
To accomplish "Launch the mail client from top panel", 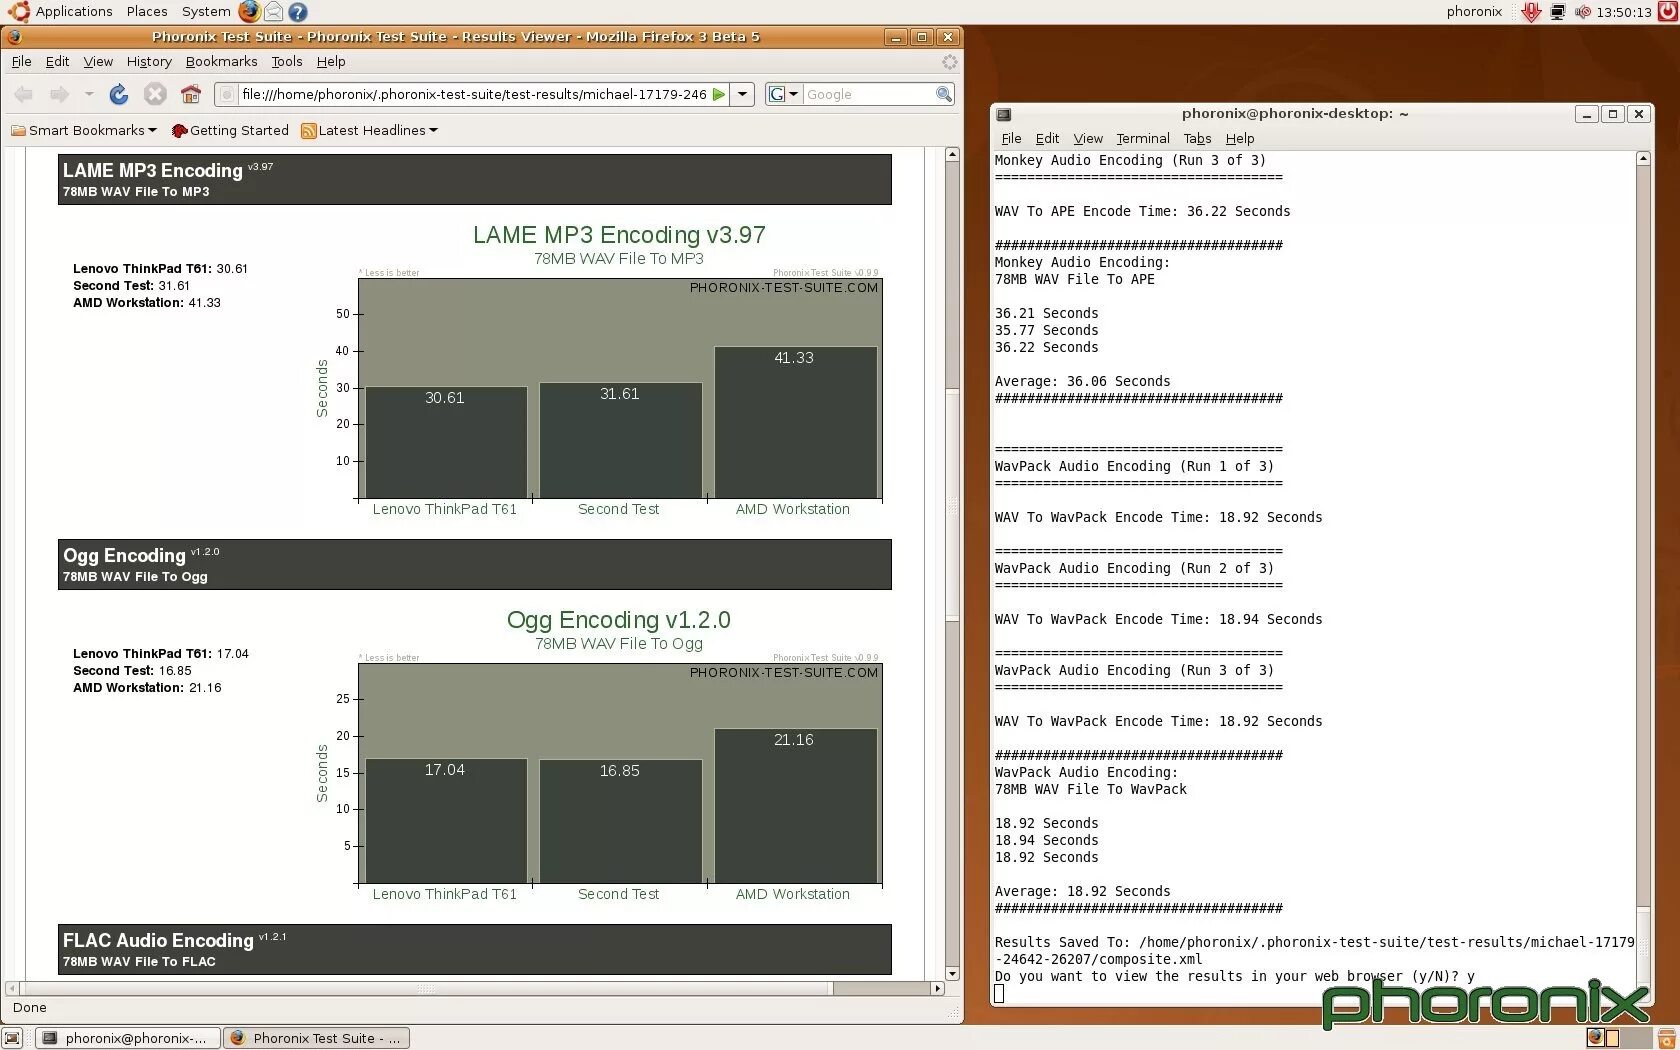I will [273, 12].
